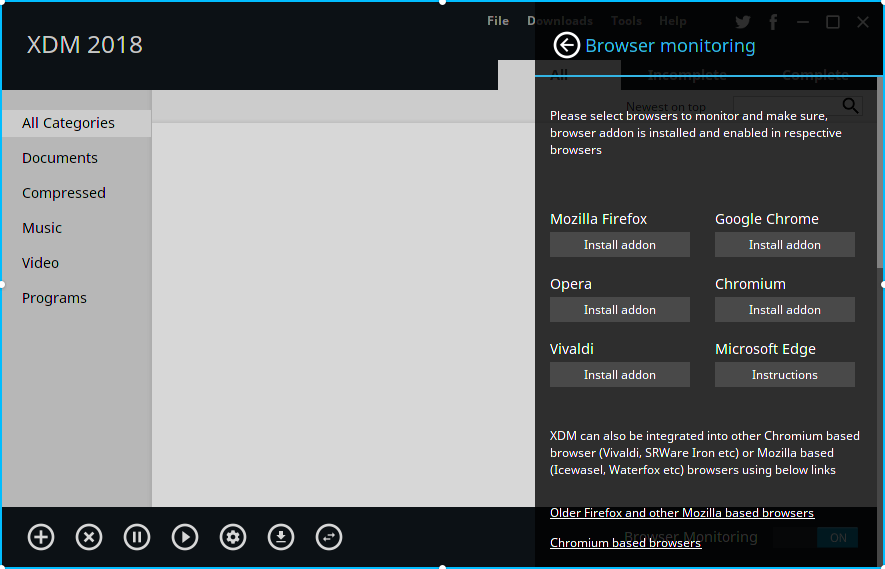Click the Browser monitoring heading text
This screenshot has width=885, height=569.
670,46
